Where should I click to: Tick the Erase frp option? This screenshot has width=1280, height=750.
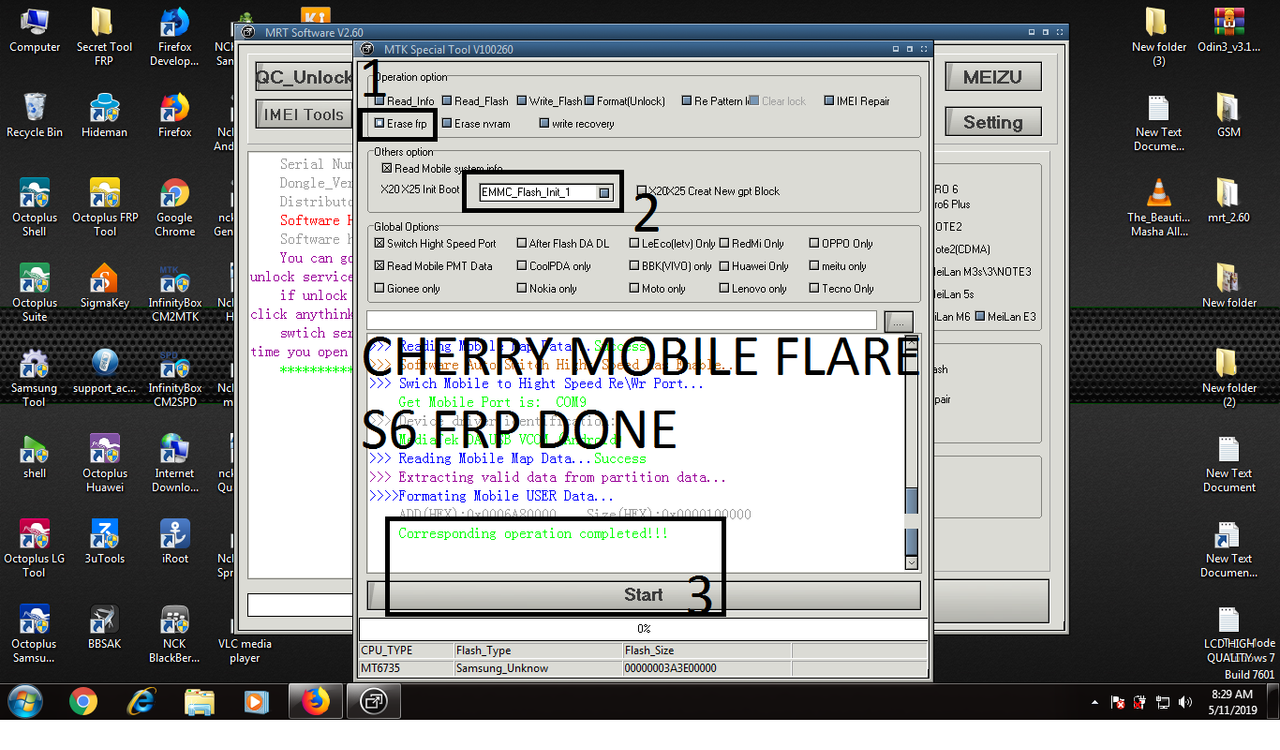400,124
